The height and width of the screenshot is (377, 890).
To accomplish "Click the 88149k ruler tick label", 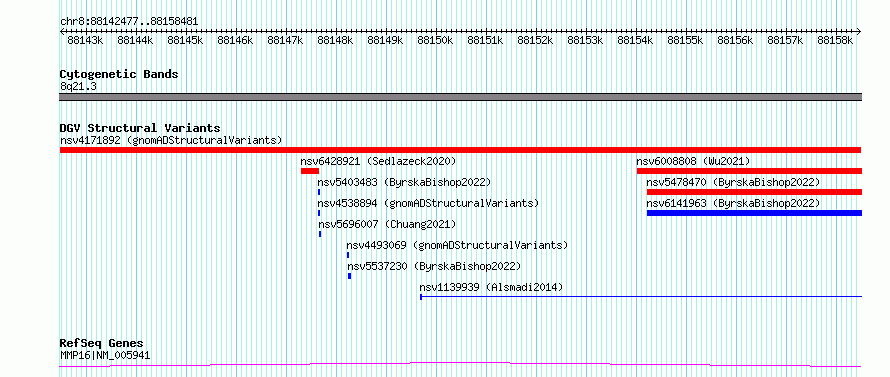I will (x=385, y=41).
